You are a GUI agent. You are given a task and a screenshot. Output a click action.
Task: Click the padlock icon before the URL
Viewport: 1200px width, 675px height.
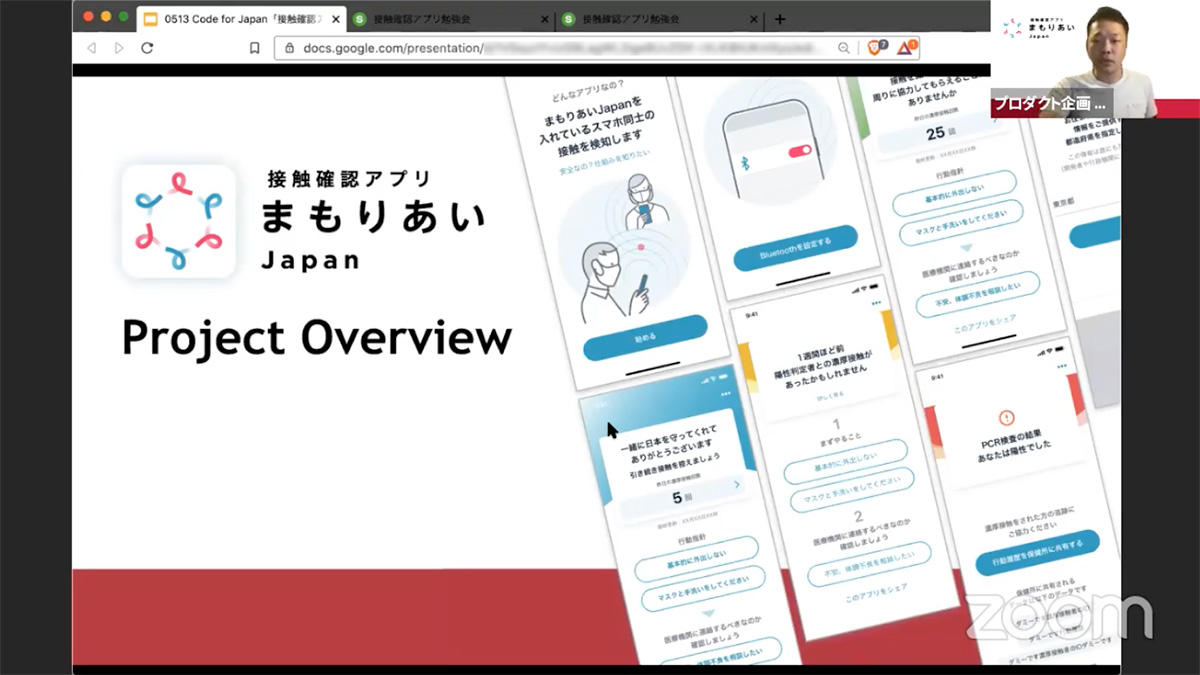290,47
